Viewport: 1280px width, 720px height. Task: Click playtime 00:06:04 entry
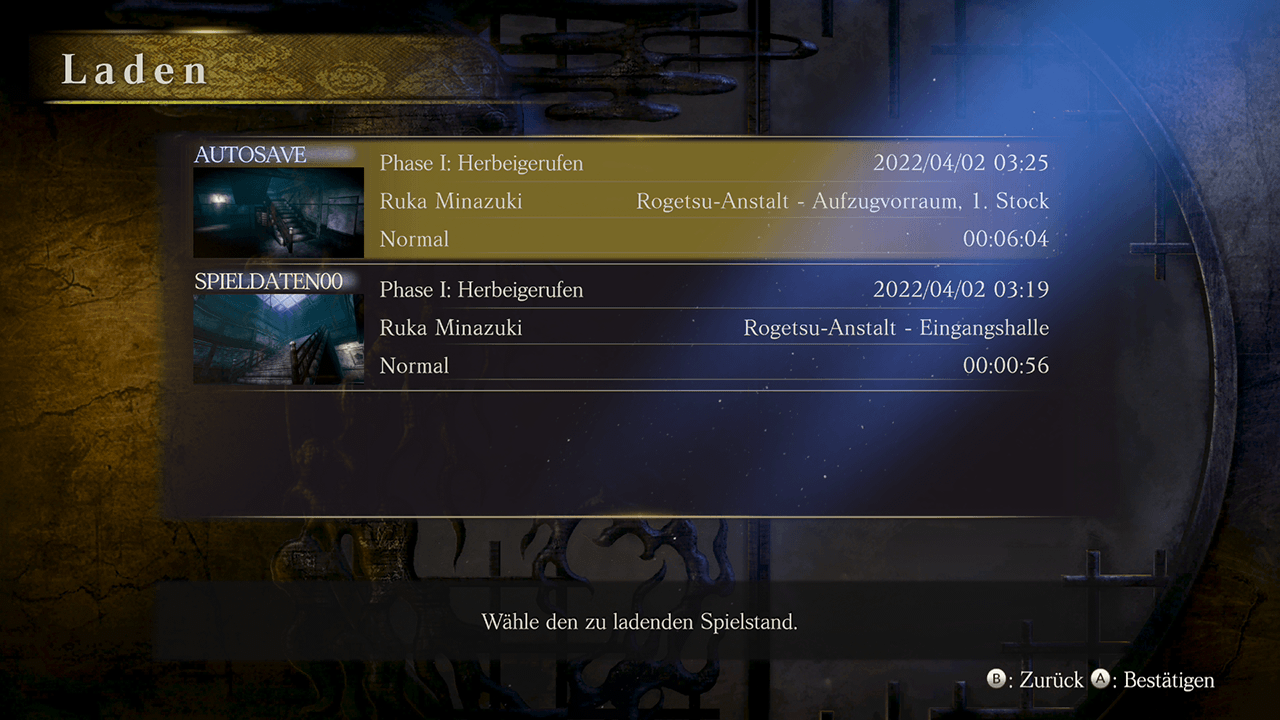pyautogui.click(x=1006, y=239)
